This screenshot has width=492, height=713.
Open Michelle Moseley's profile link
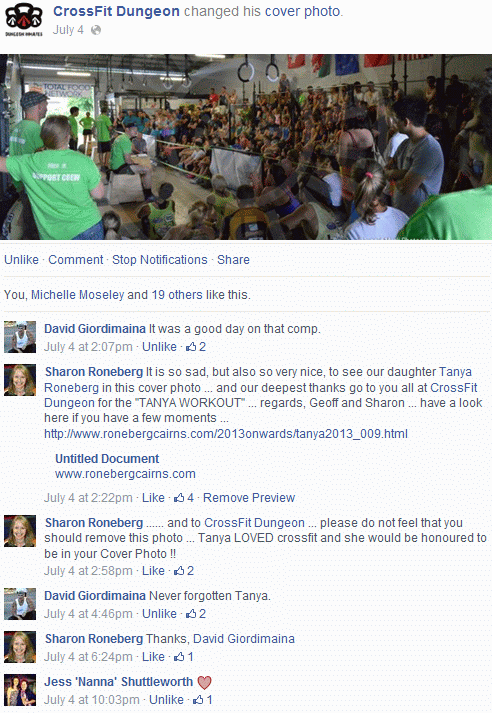pos(78,295)
